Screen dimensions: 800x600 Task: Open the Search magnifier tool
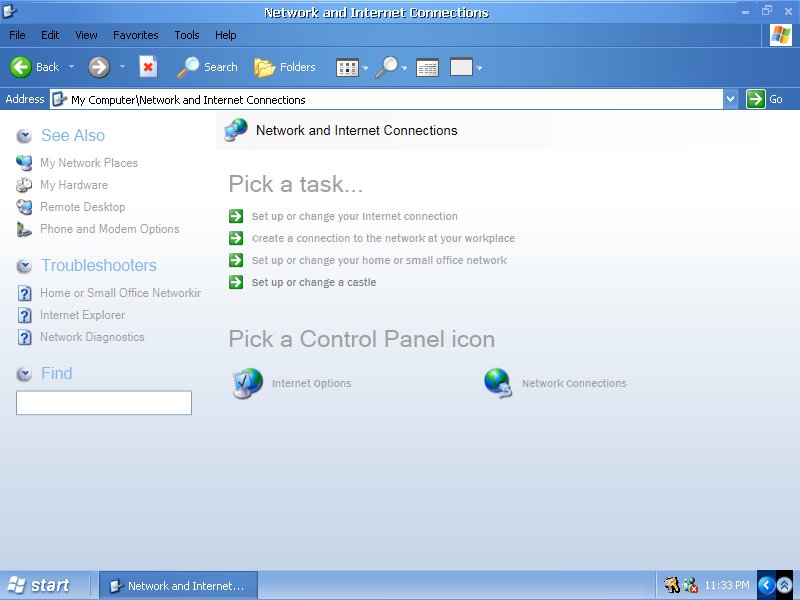click(x=207, y=67)
